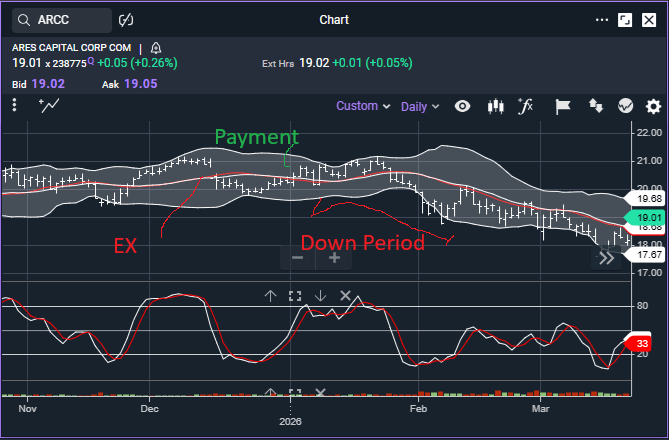Click the Mar date axis label
Viewport: 669px width, 440px height.
(x=540, y=409)
